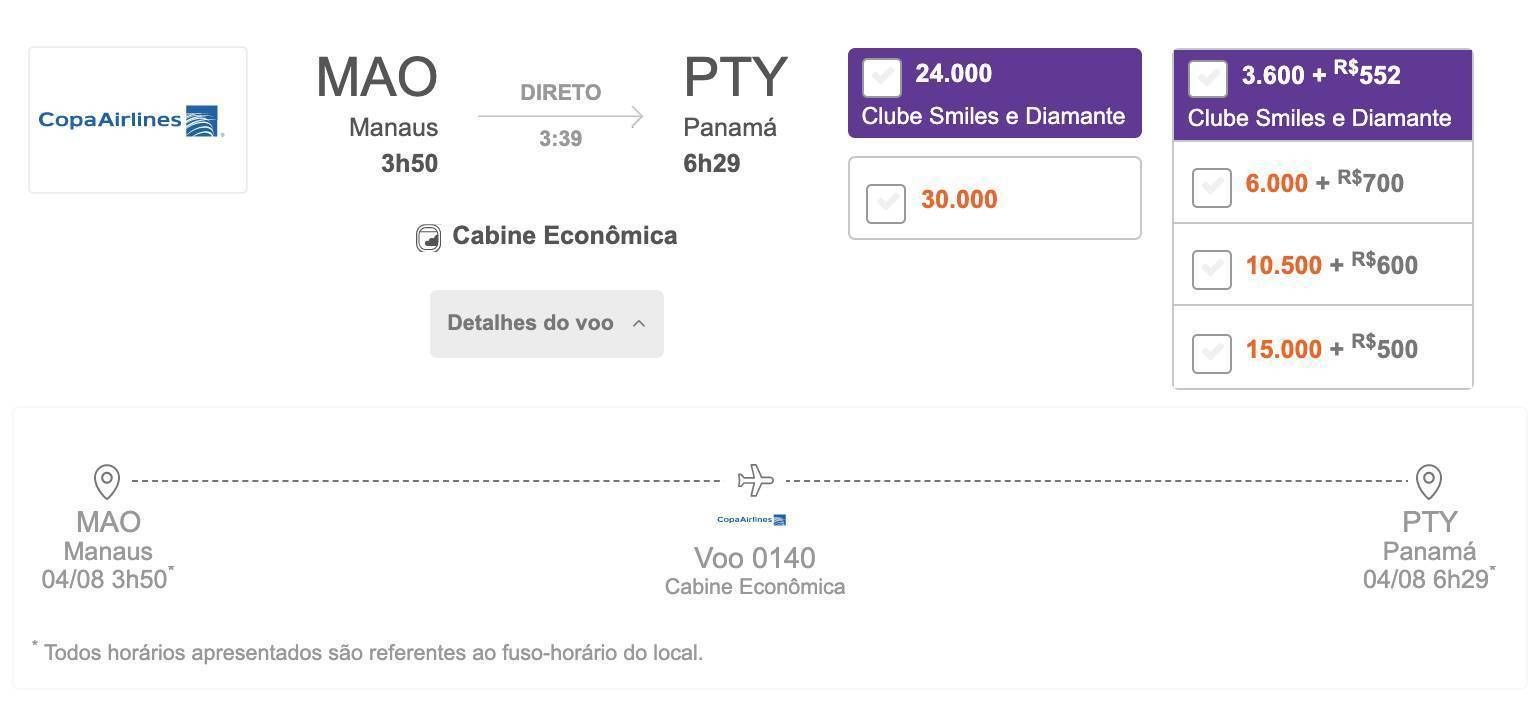This screenshot has height=702, width=1534.
Task: Collapse the Detalhes do voo section
Action: (x=547, y=324)
